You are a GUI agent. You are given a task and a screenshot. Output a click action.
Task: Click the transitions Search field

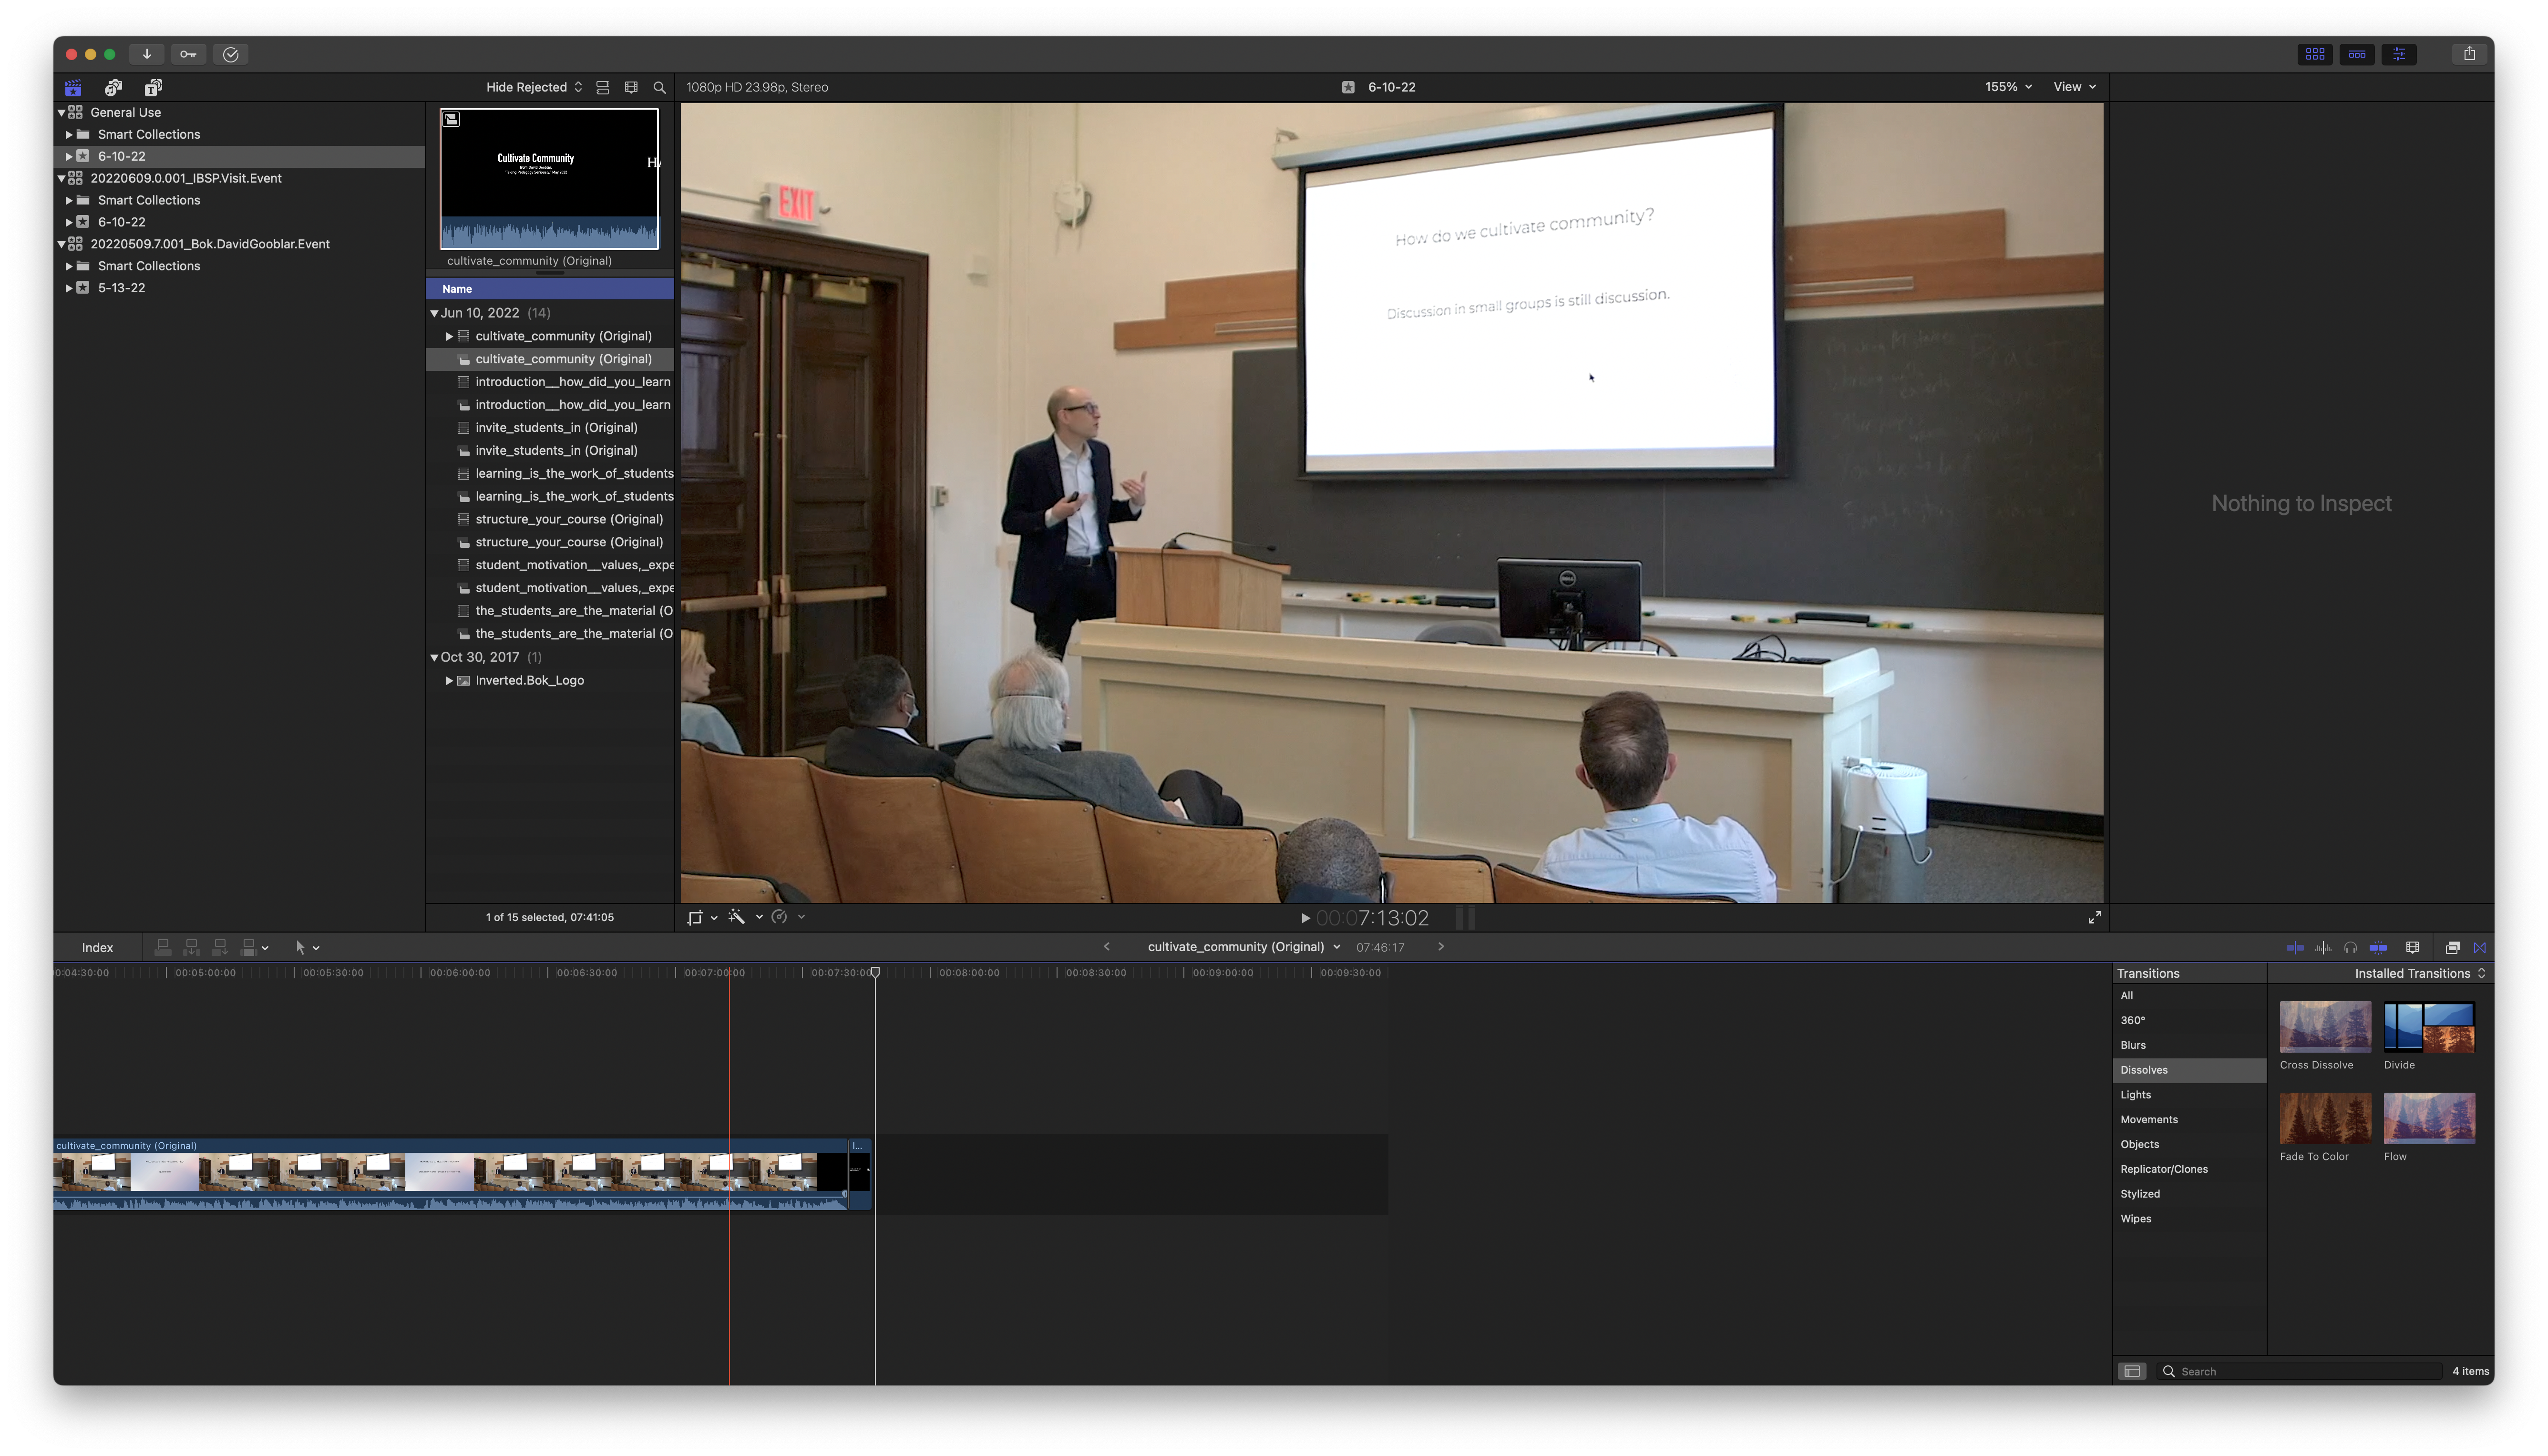[2300, 1371]
